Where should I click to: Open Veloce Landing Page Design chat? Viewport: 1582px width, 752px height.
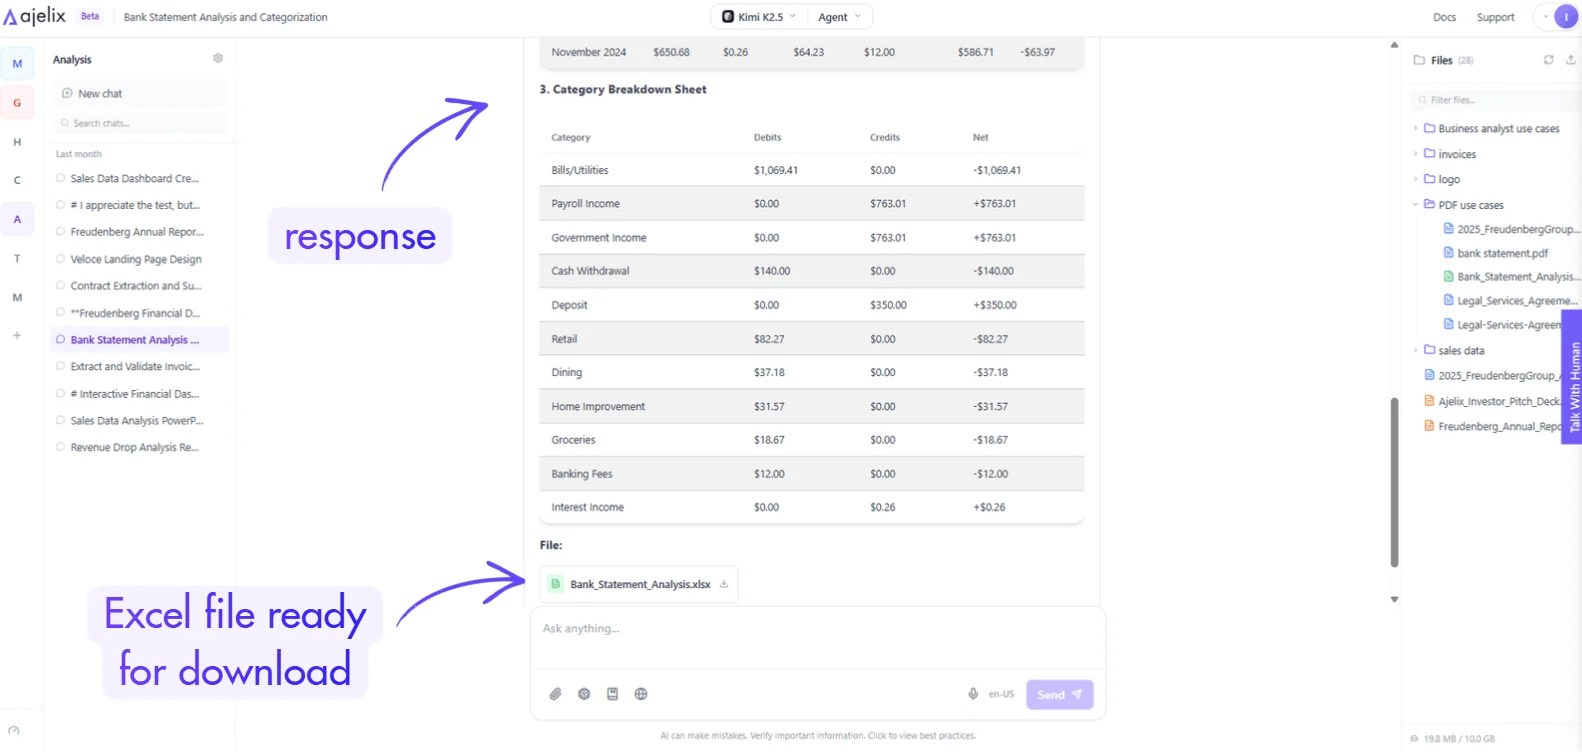click(x=136, y=259)
